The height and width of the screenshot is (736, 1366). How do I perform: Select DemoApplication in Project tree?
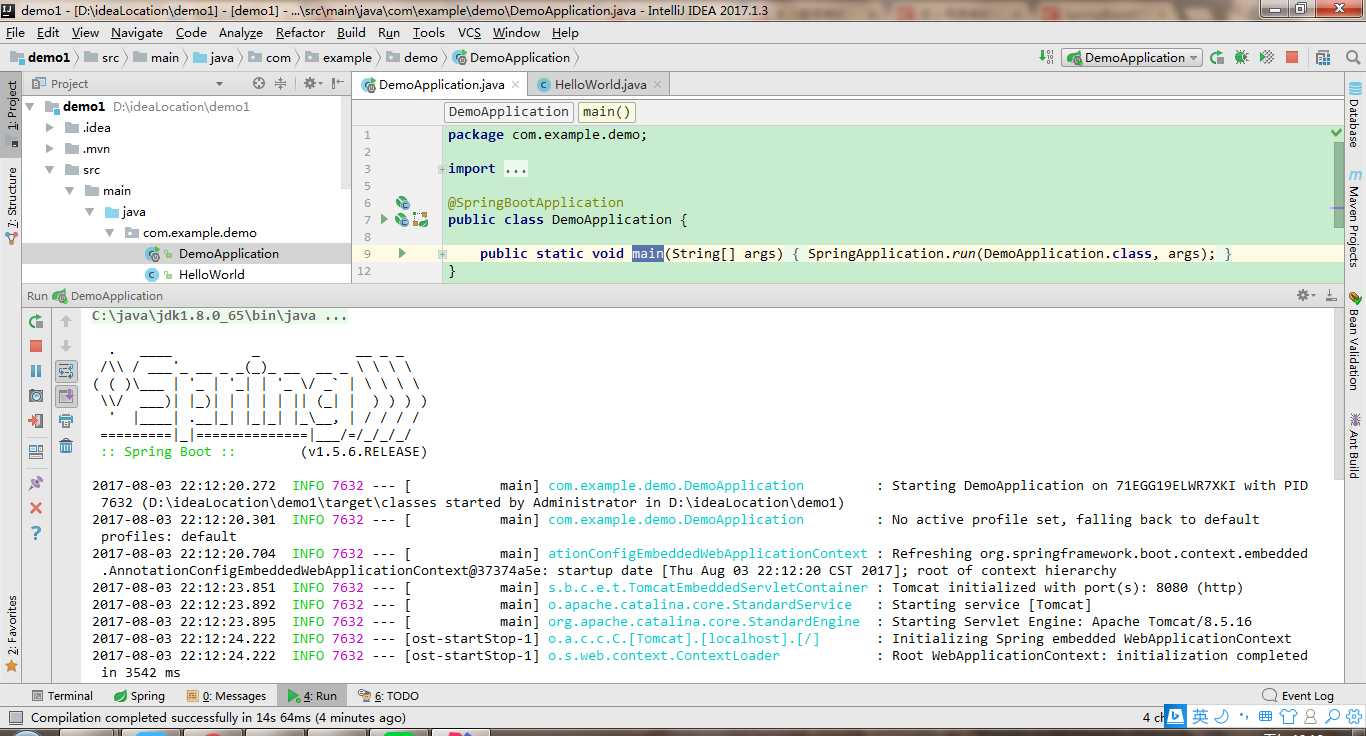[228, 254]
